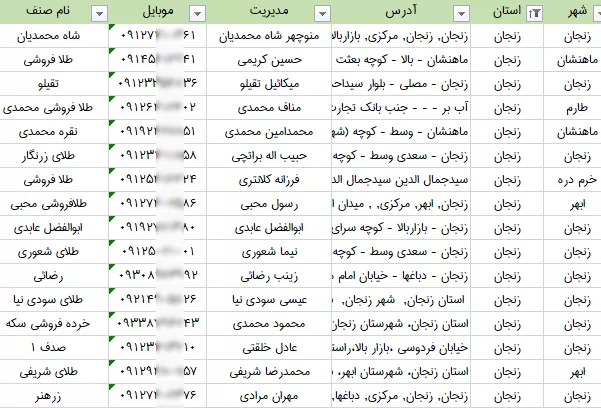
Task: Select the آدرس column header text
Action: pyautogui.click(x=401, y=11)
